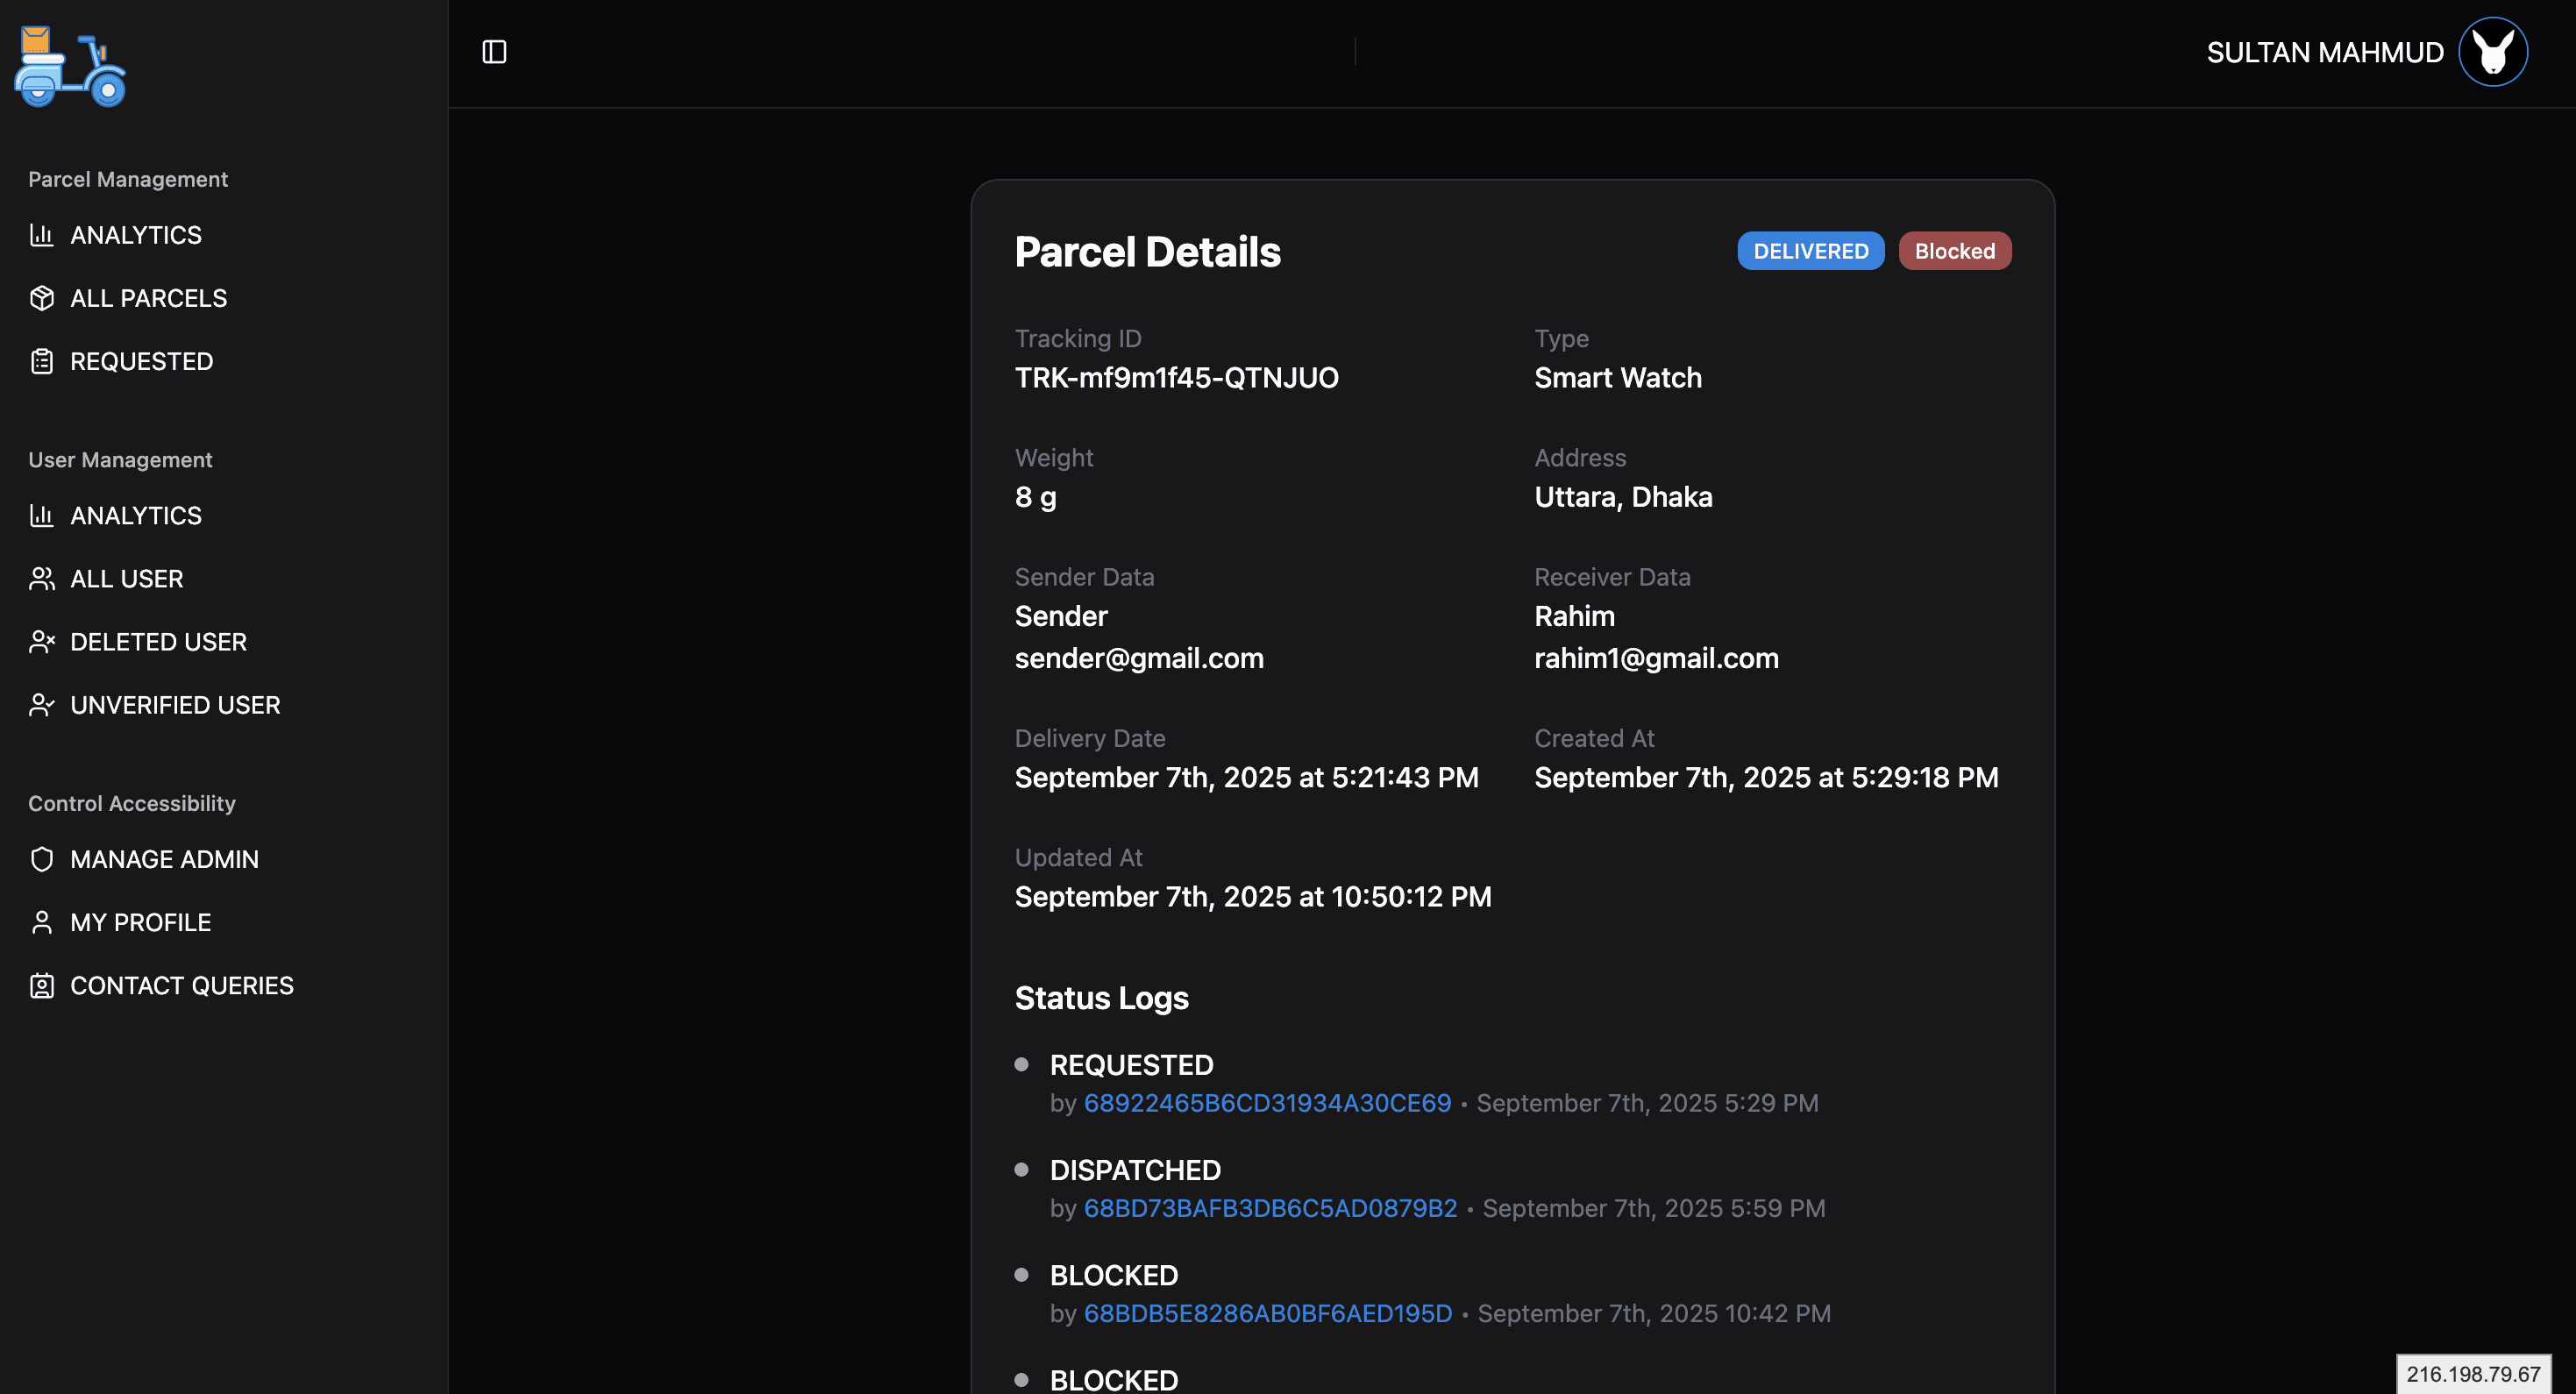Viewport: 2576px width, 1394px height.
Task: Open Unverified User via the user-check icon
Action: 41,704
